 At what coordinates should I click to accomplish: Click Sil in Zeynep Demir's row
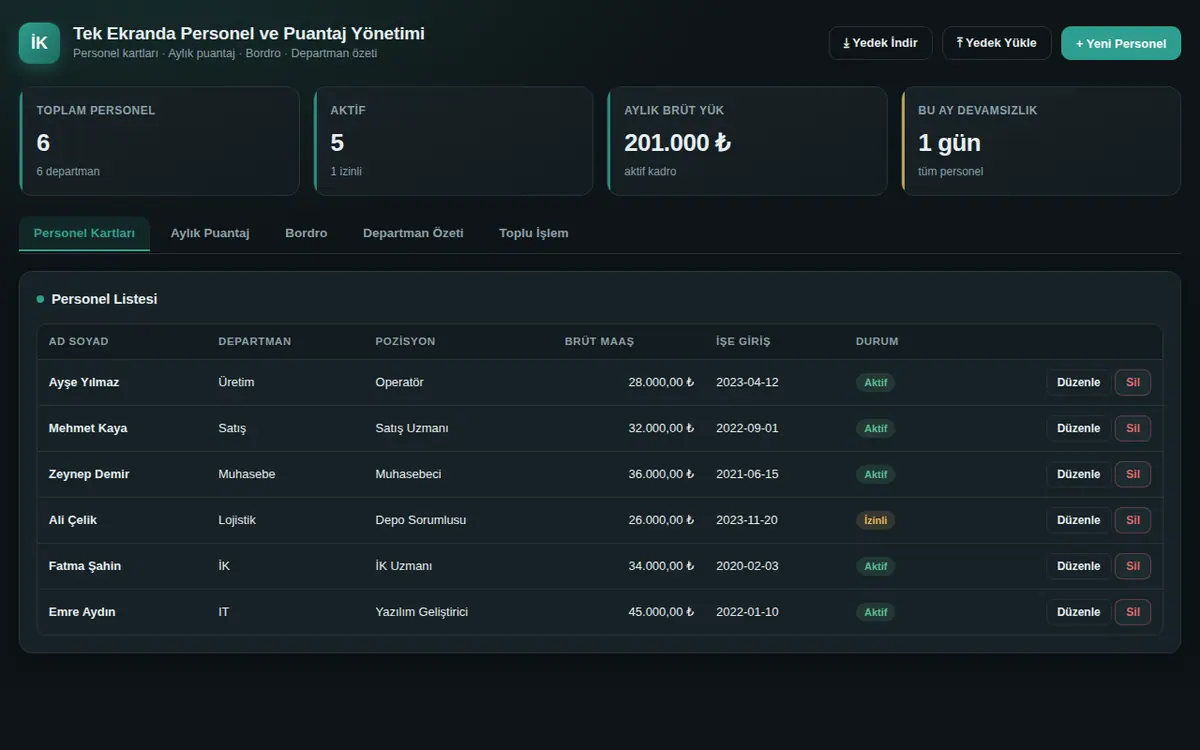(x=1133, y=474)
